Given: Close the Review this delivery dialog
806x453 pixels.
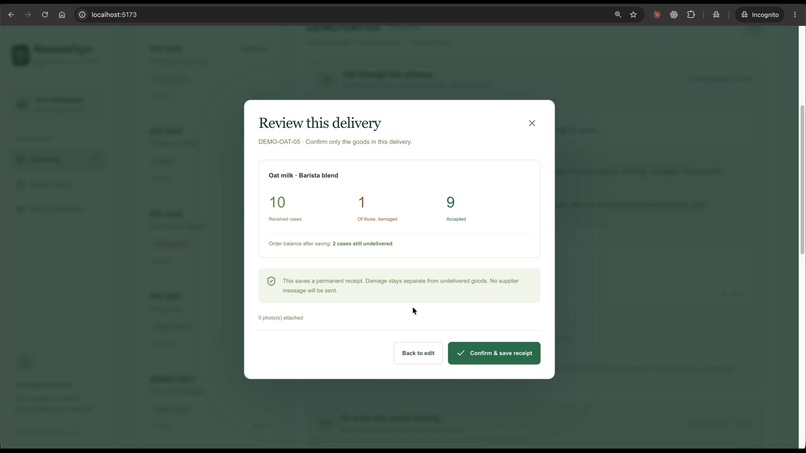Looking at the screenshot, I should tap(532, 123).
